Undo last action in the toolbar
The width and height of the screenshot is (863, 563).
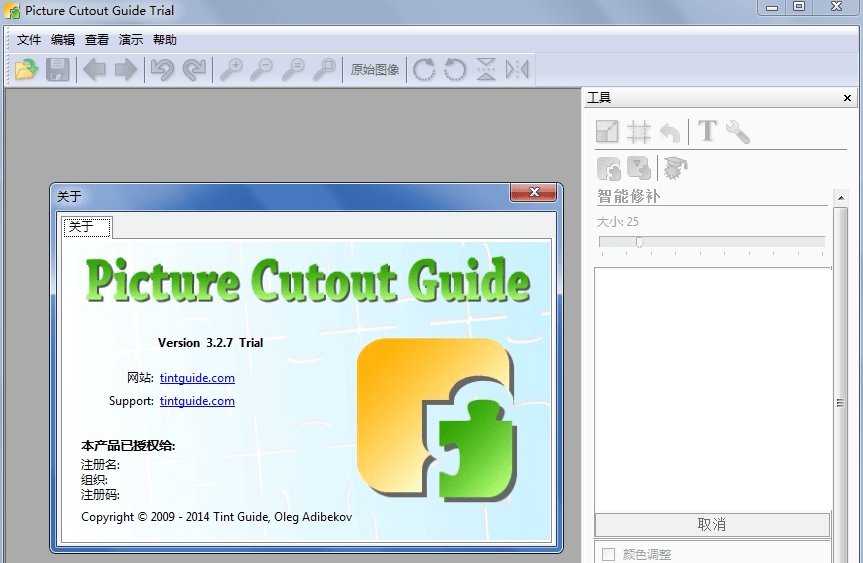click(162, 69)
